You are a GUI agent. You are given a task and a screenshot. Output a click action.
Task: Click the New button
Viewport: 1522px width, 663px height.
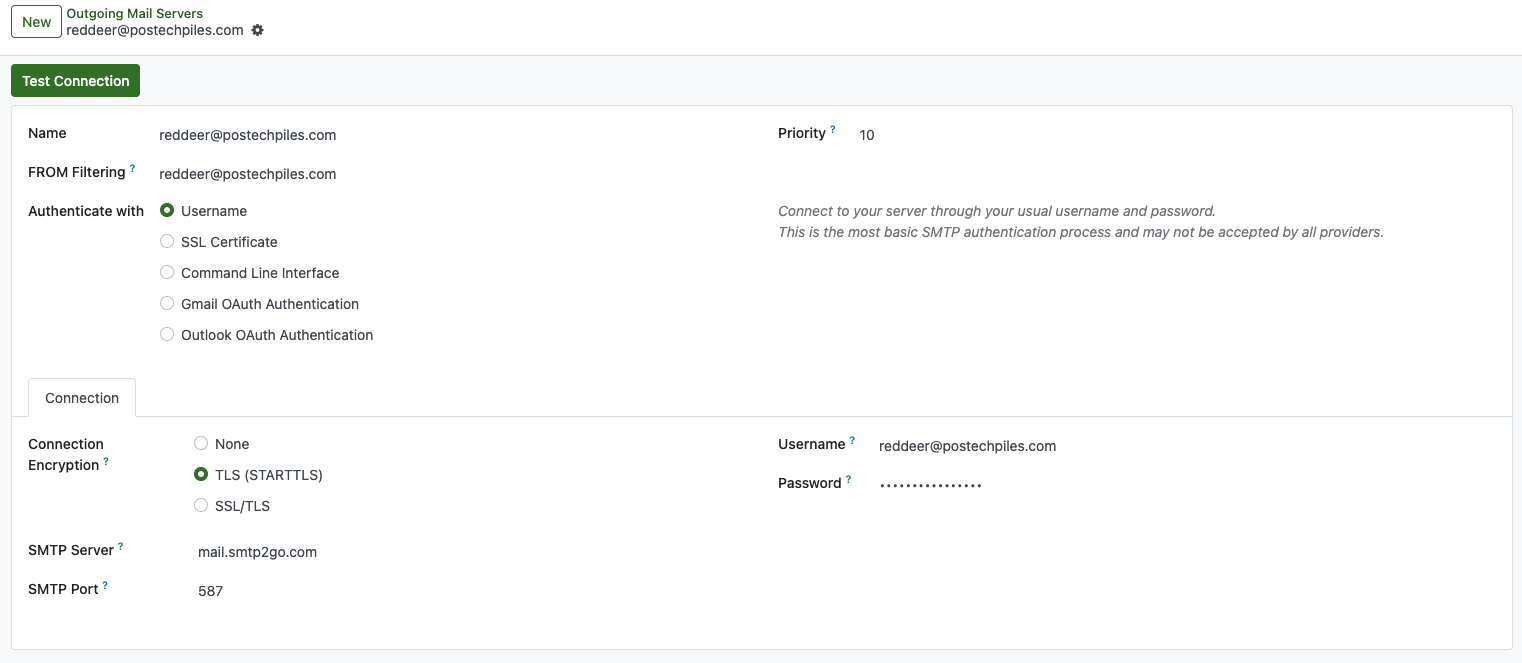tap(37, 22)
